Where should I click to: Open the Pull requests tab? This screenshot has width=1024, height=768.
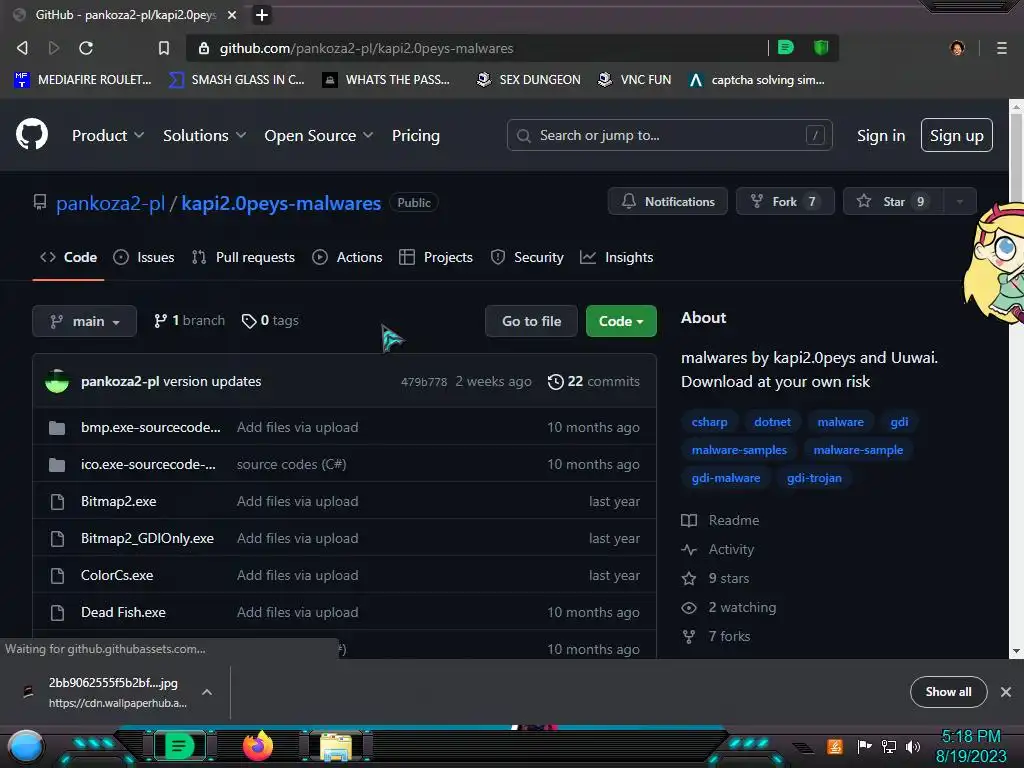point(243,257)
